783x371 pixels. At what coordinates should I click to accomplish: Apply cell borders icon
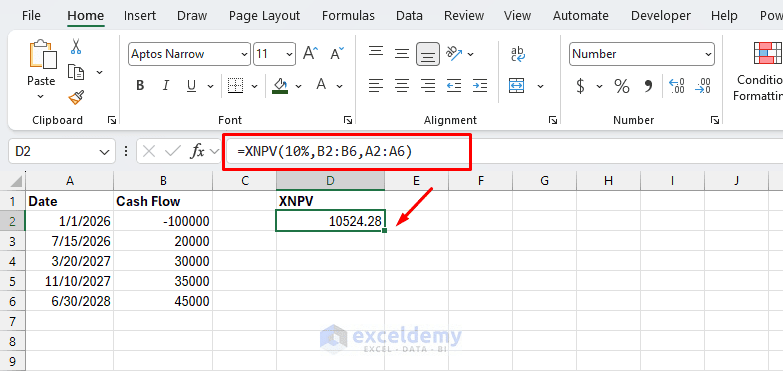click(x=235, y=86)
